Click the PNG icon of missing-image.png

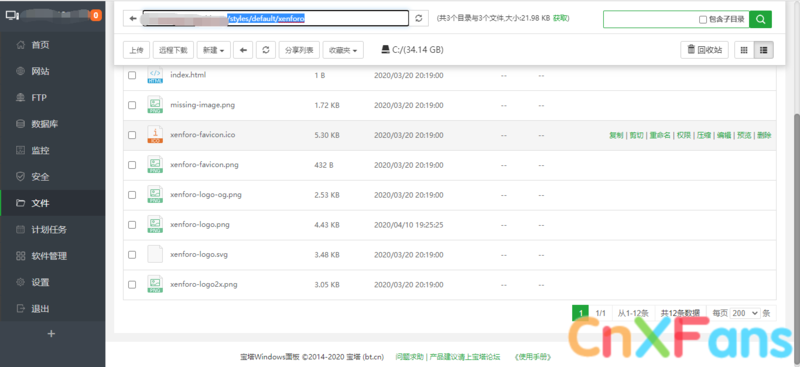click(x=155, y=105)
